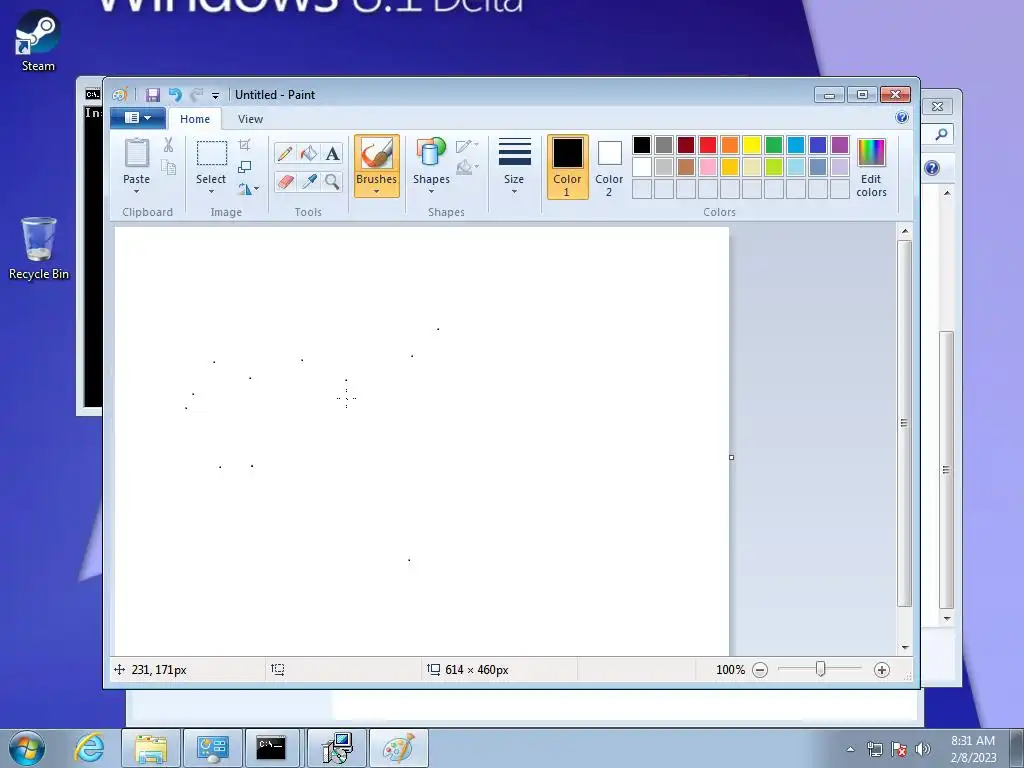1024x768 pixels.
Task: Expand the Shapes dropdown arrow
Action: point(431,192)
